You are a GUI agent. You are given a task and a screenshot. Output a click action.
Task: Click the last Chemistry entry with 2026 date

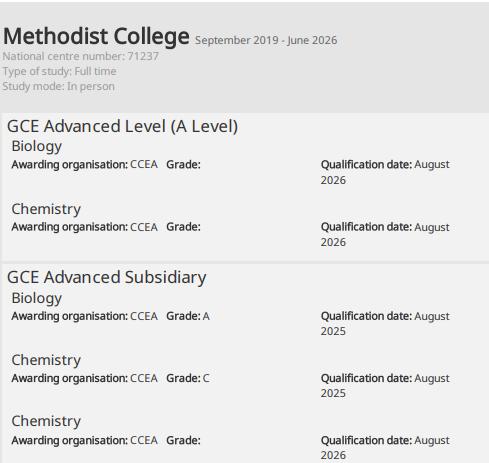point(46,421)
